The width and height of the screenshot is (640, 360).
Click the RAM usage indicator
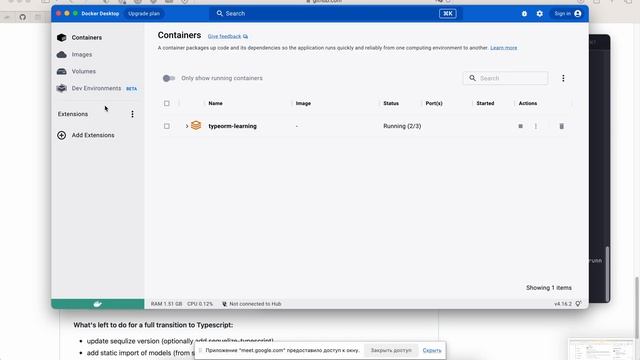coord(167,304)
